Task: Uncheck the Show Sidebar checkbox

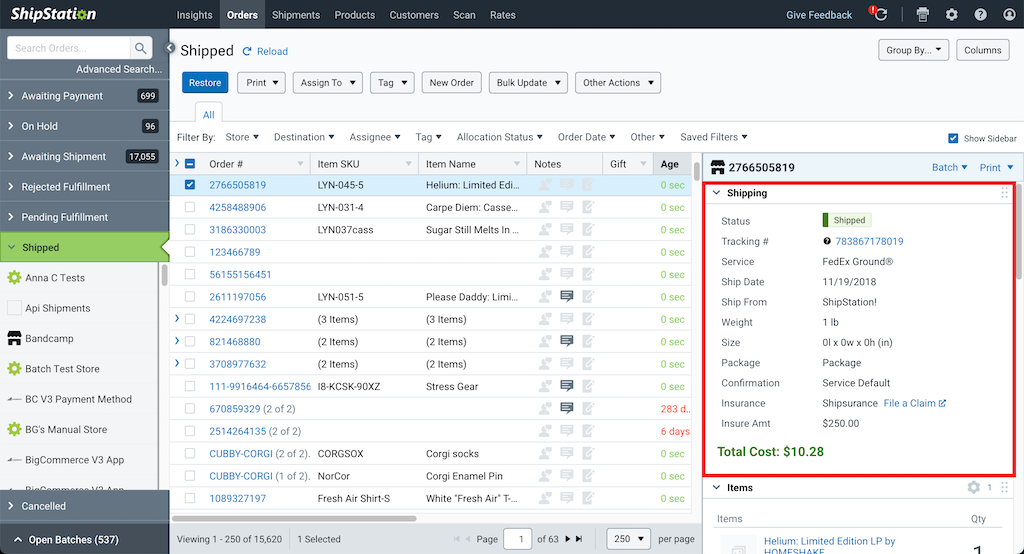Action: pyautogui.click(x=953, y=138)
